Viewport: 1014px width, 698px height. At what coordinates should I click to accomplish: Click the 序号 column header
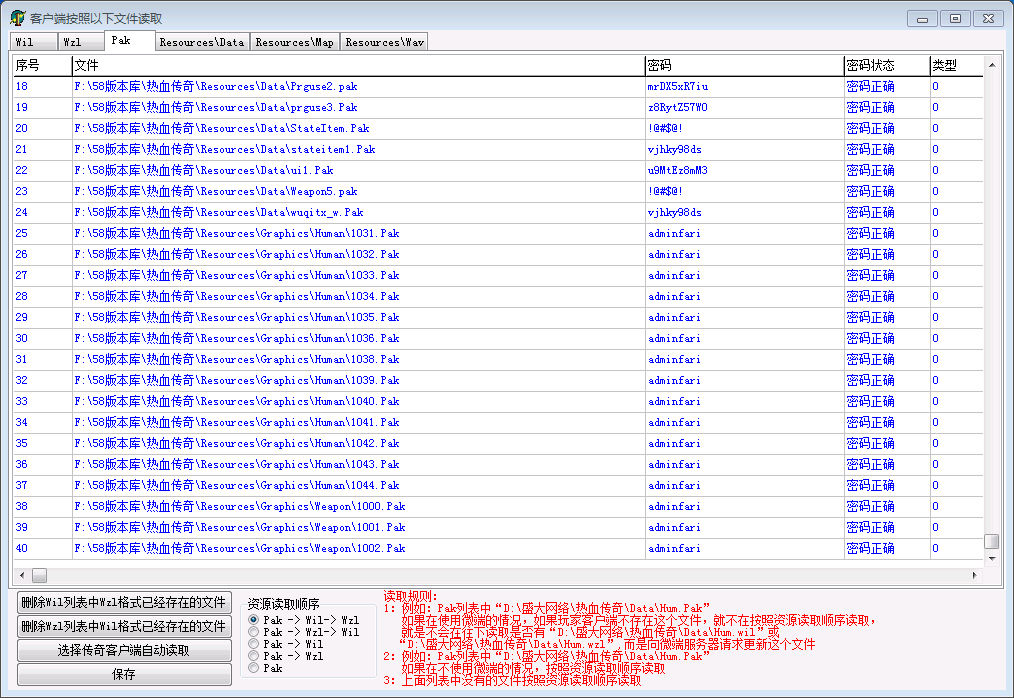click(x=42, y=65)
